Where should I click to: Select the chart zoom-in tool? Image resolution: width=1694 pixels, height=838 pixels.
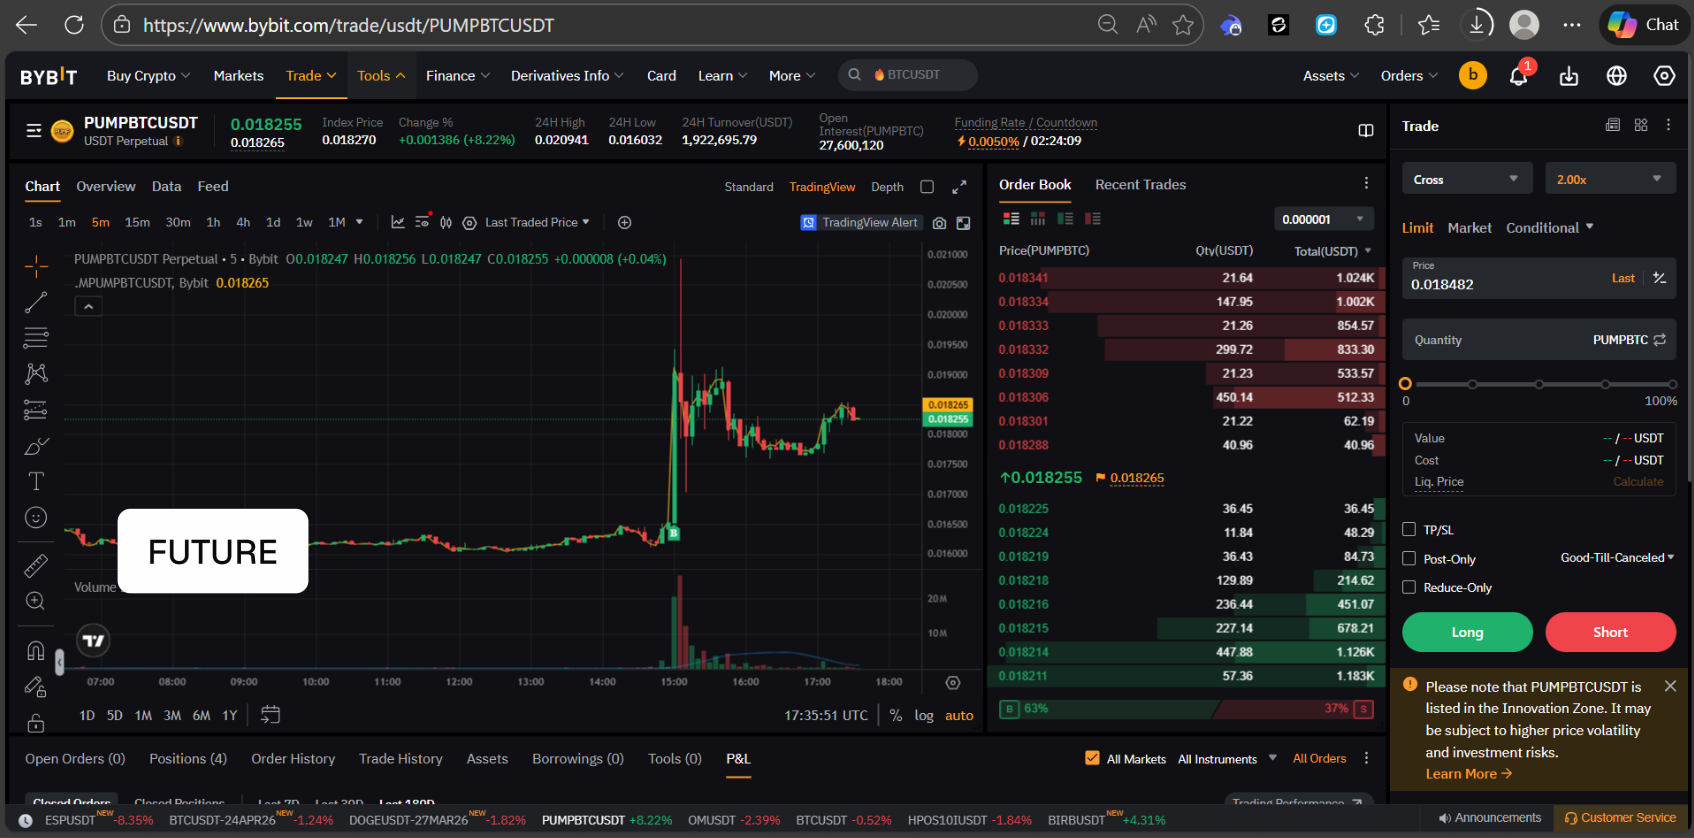[x=36, y=601]
